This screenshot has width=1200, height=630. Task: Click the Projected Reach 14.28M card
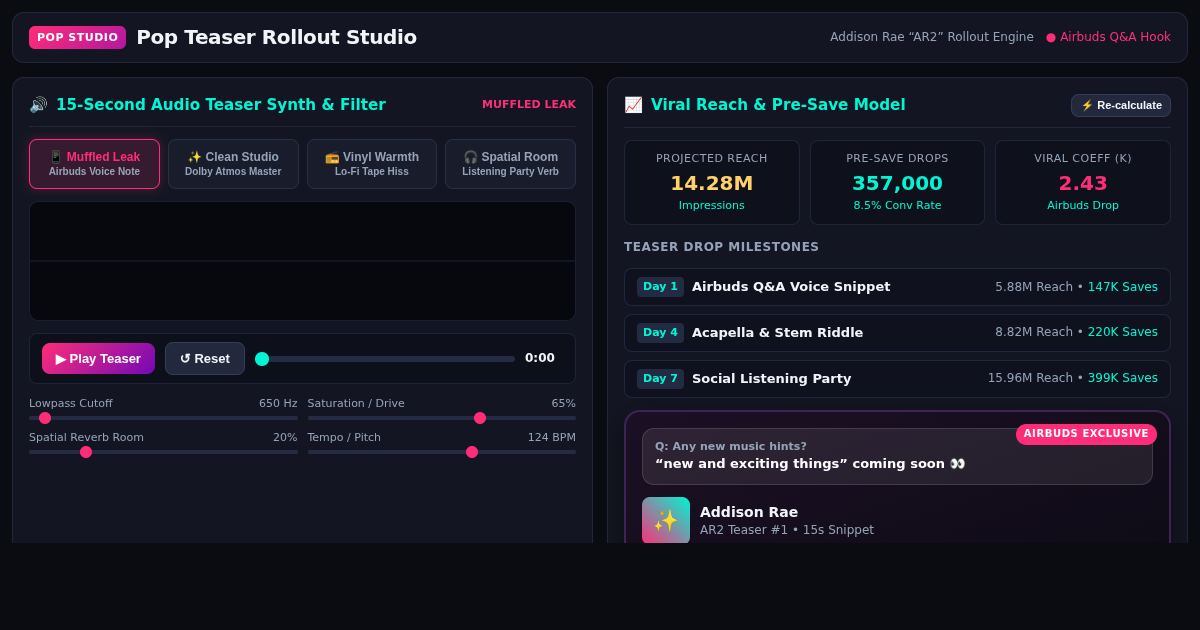point(712,182)
